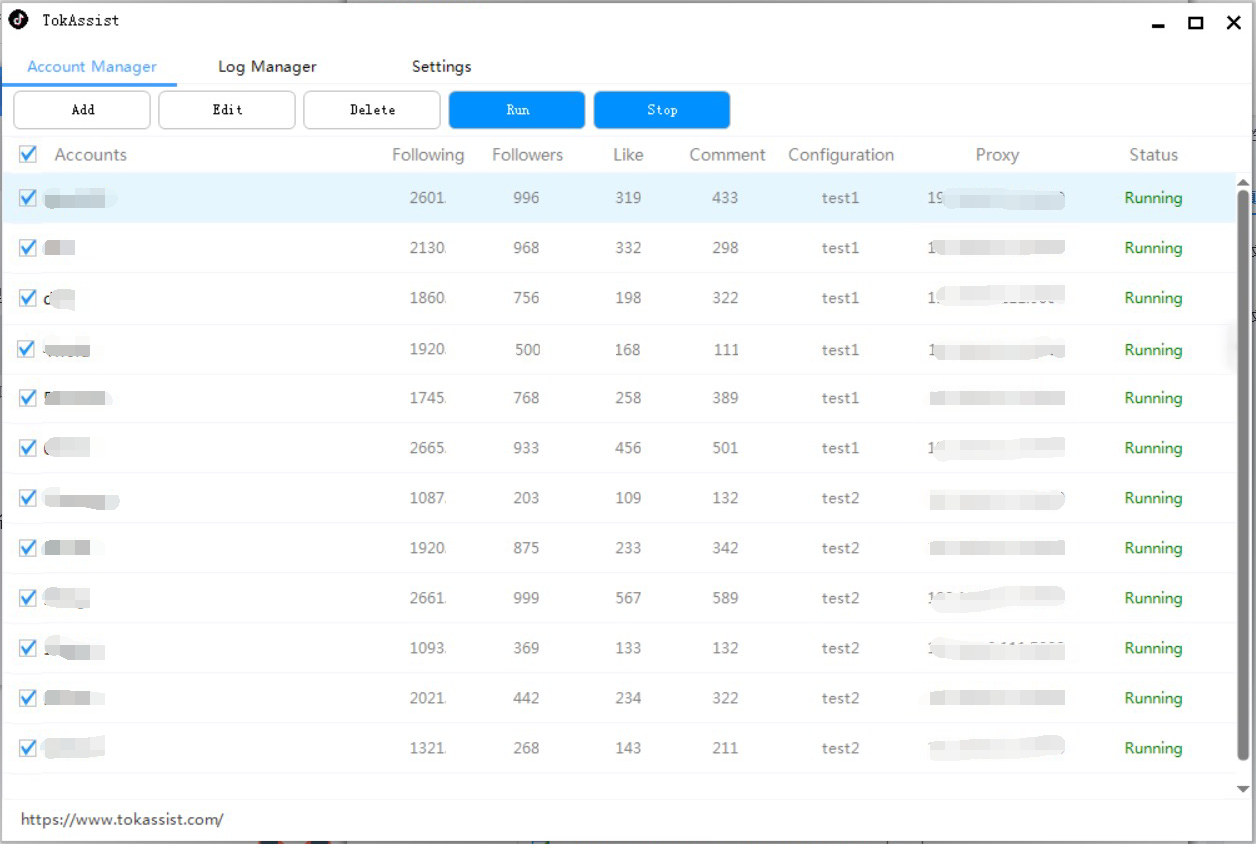The width and height of the screenshot is (1256, 844).
Task: Click the Followers column header
Action: pyautogui.click(x=527, y=155)
